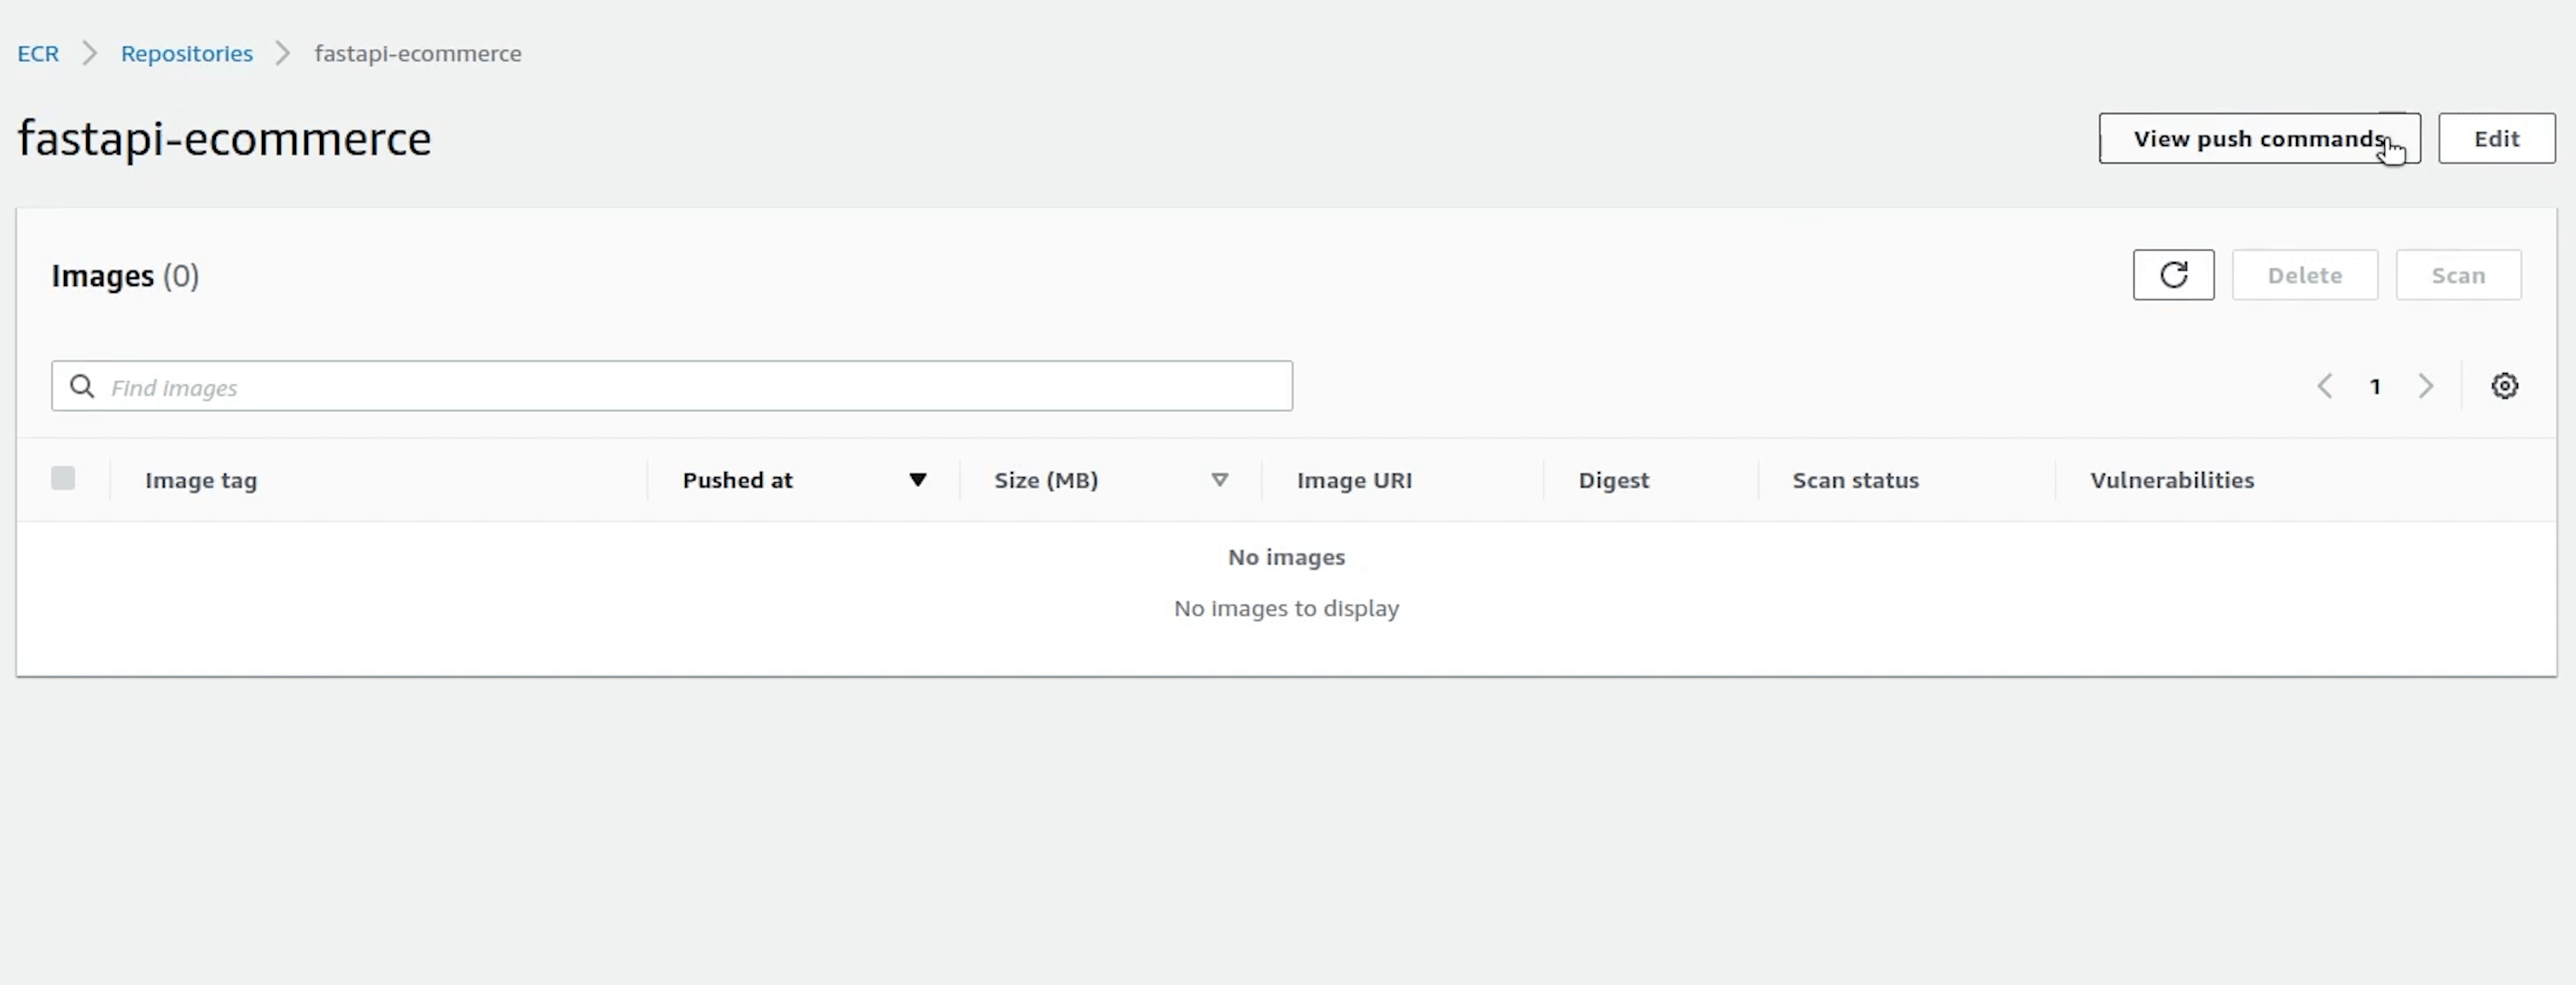Click the refresh images icon button
The width and height of the screenshot is (2576, 985).
pyautogui.click(x=2173, y=275)
